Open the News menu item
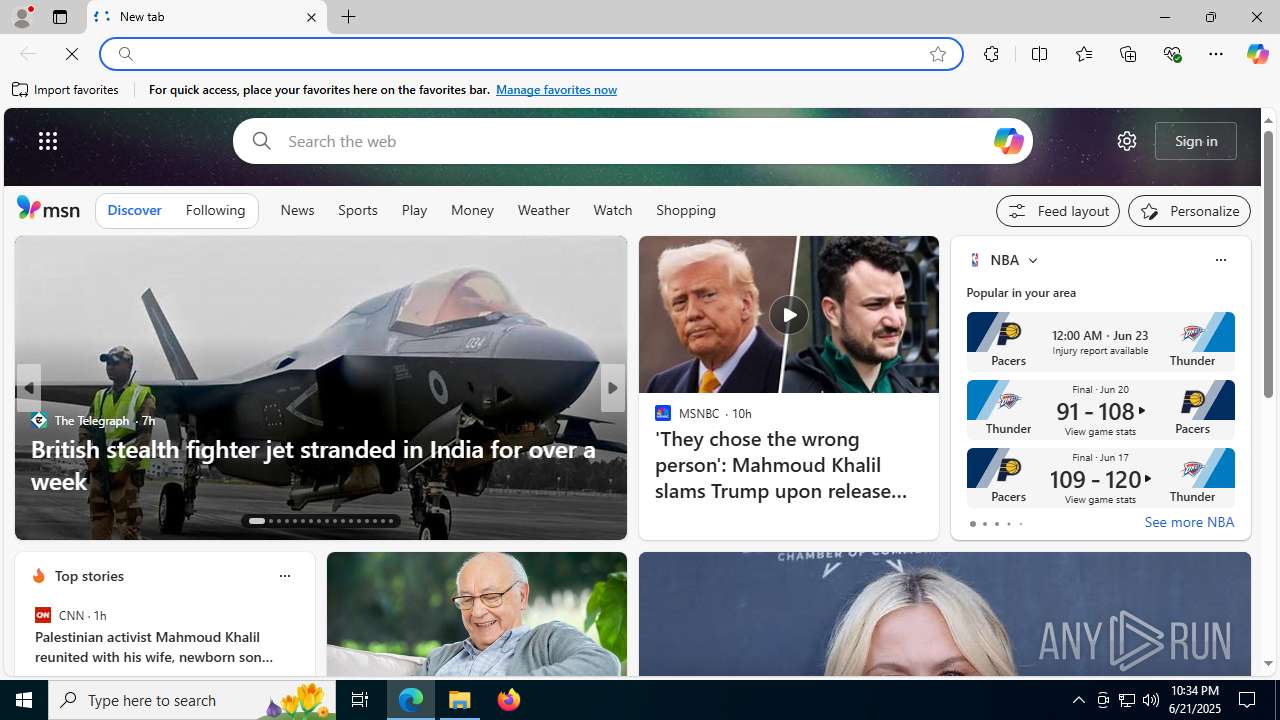 (x=297, y=210)
